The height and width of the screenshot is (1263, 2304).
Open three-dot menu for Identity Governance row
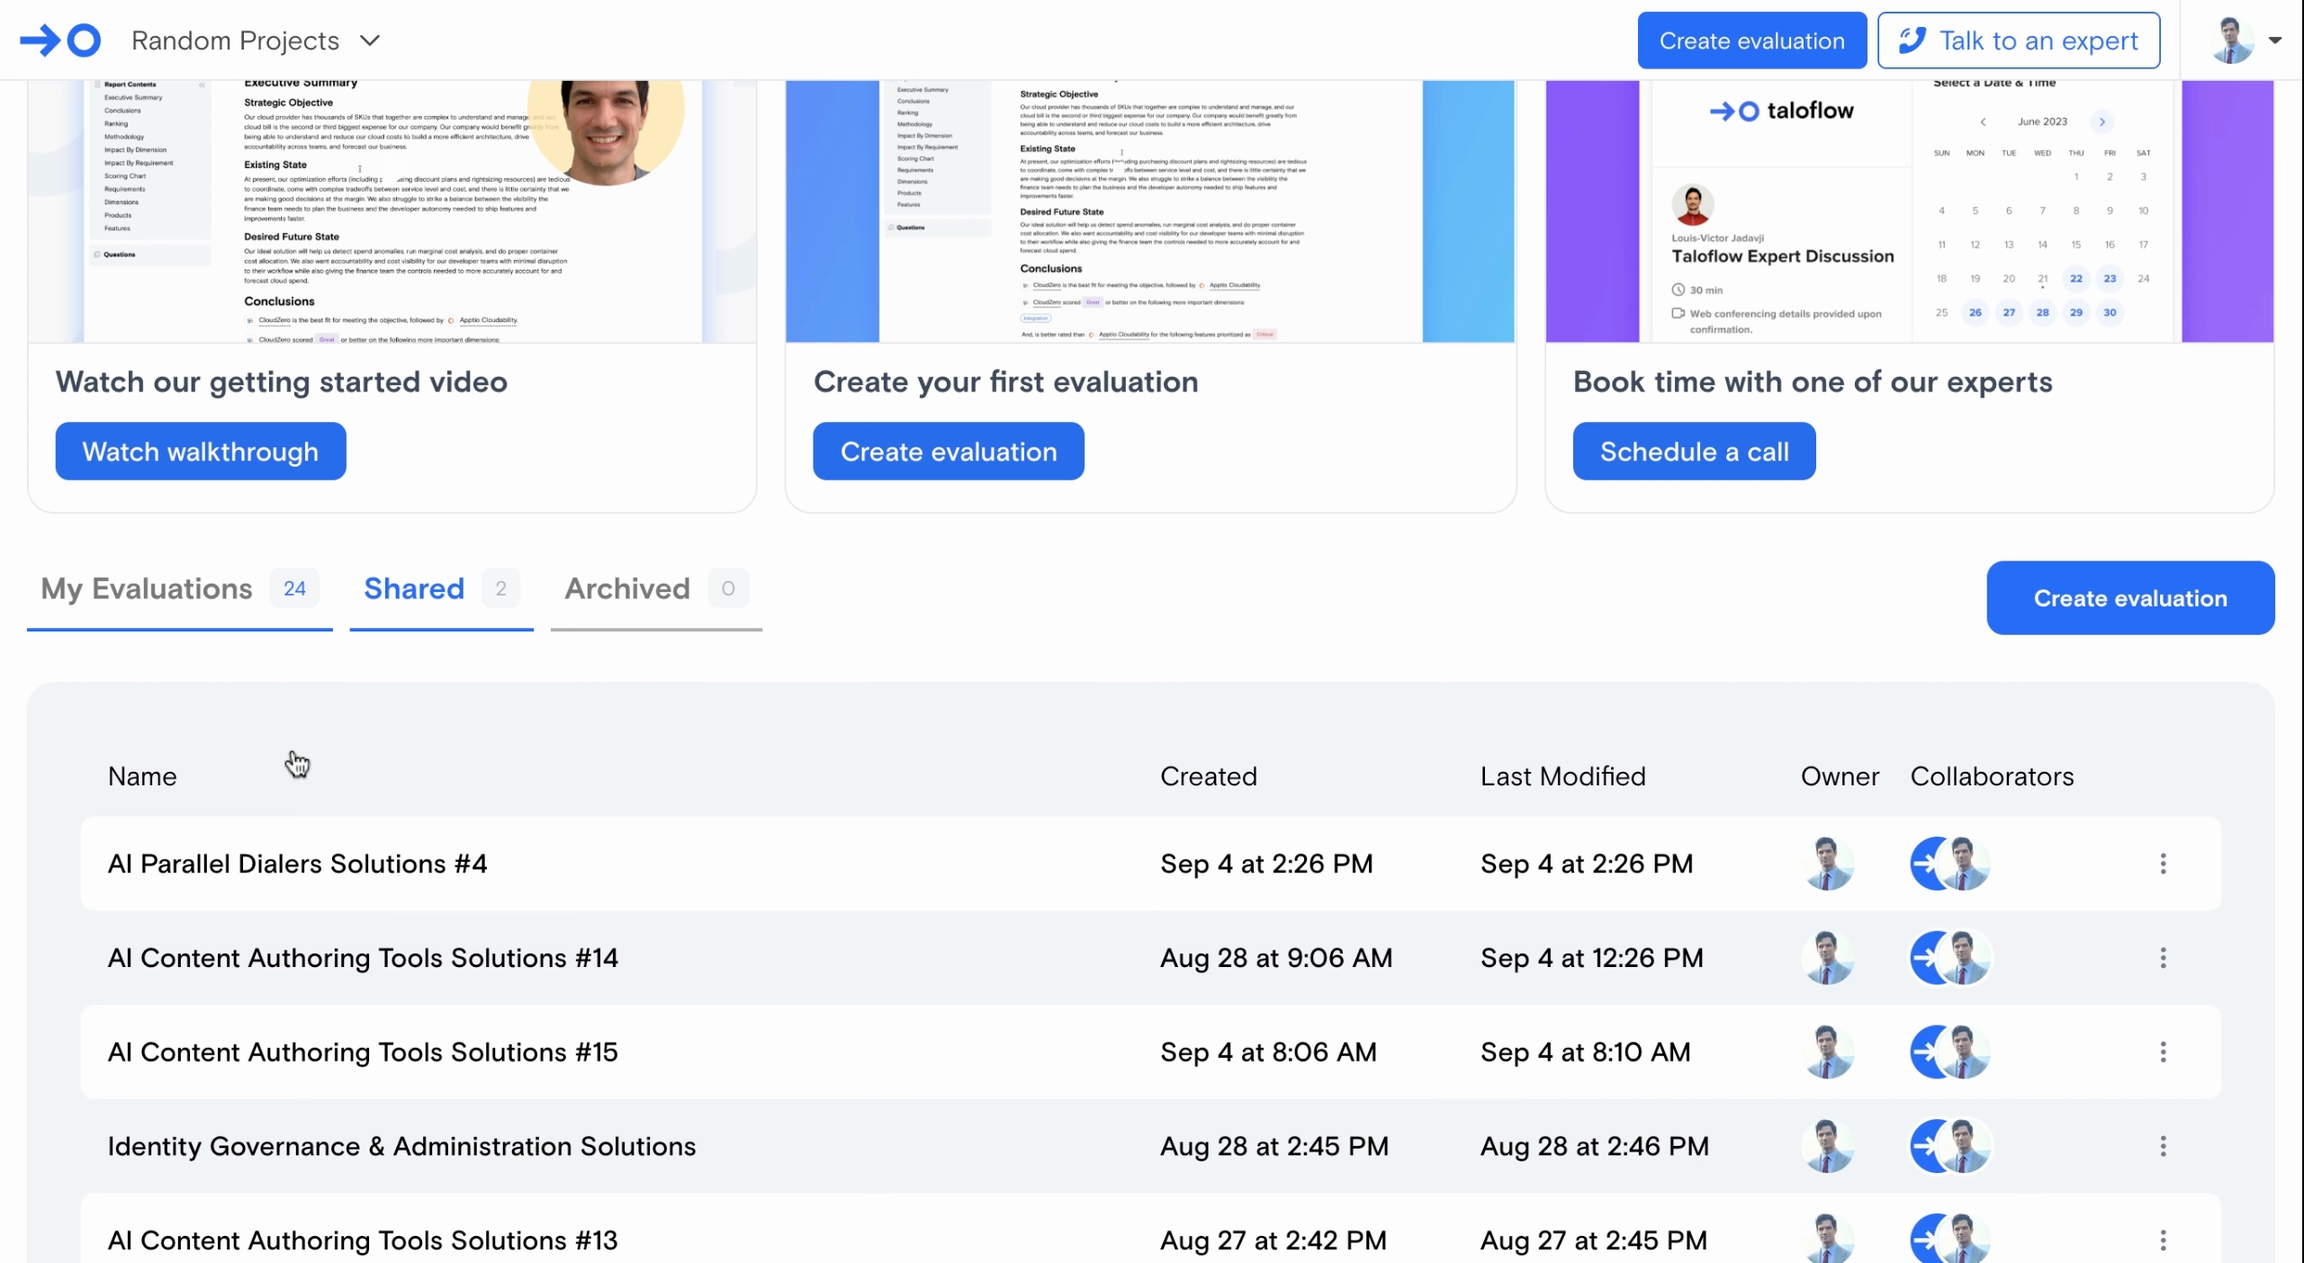click(x=2162, y=1146)
